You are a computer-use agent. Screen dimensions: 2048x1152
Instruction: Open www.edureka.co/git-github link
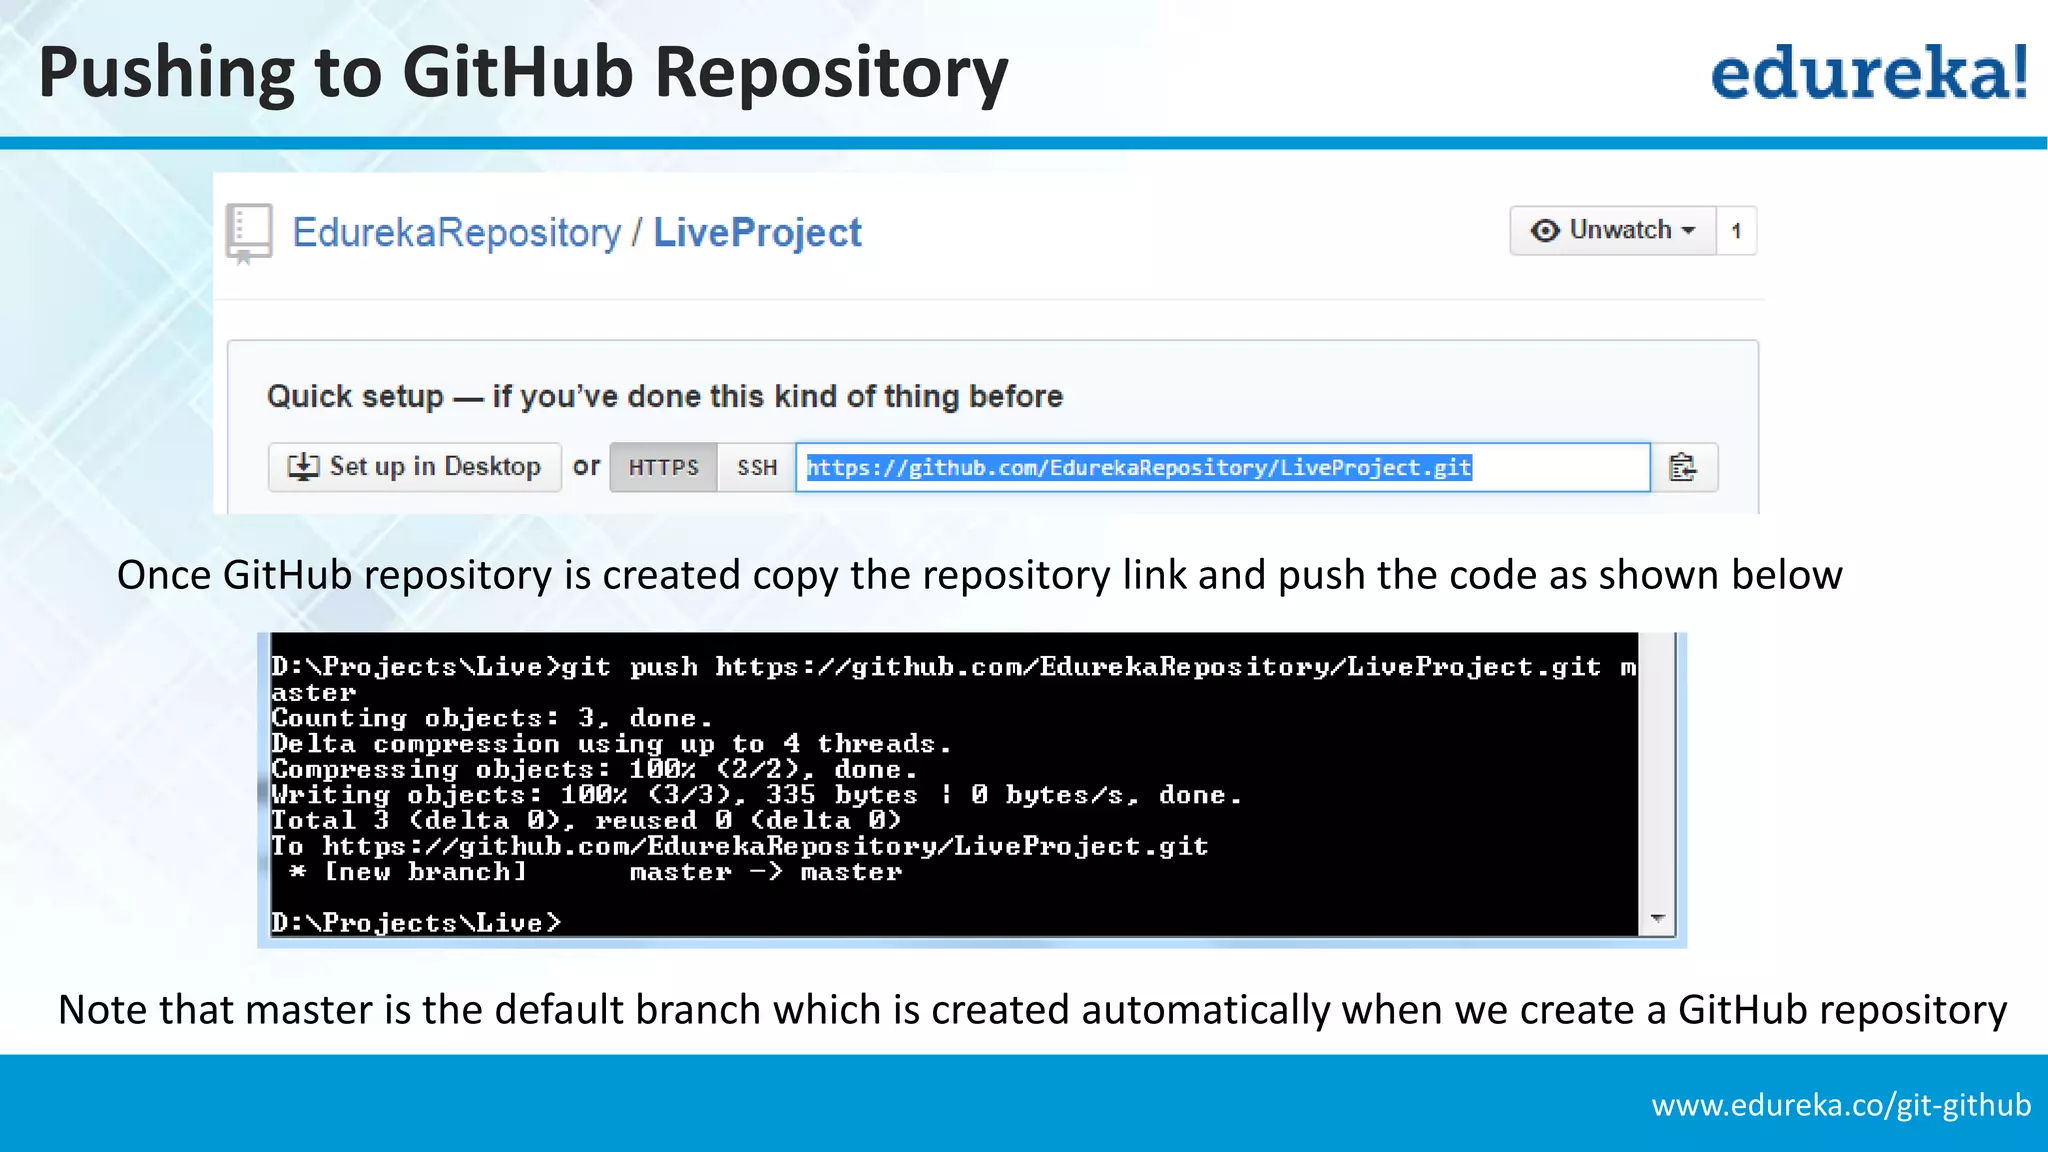click(1841, 1105)
